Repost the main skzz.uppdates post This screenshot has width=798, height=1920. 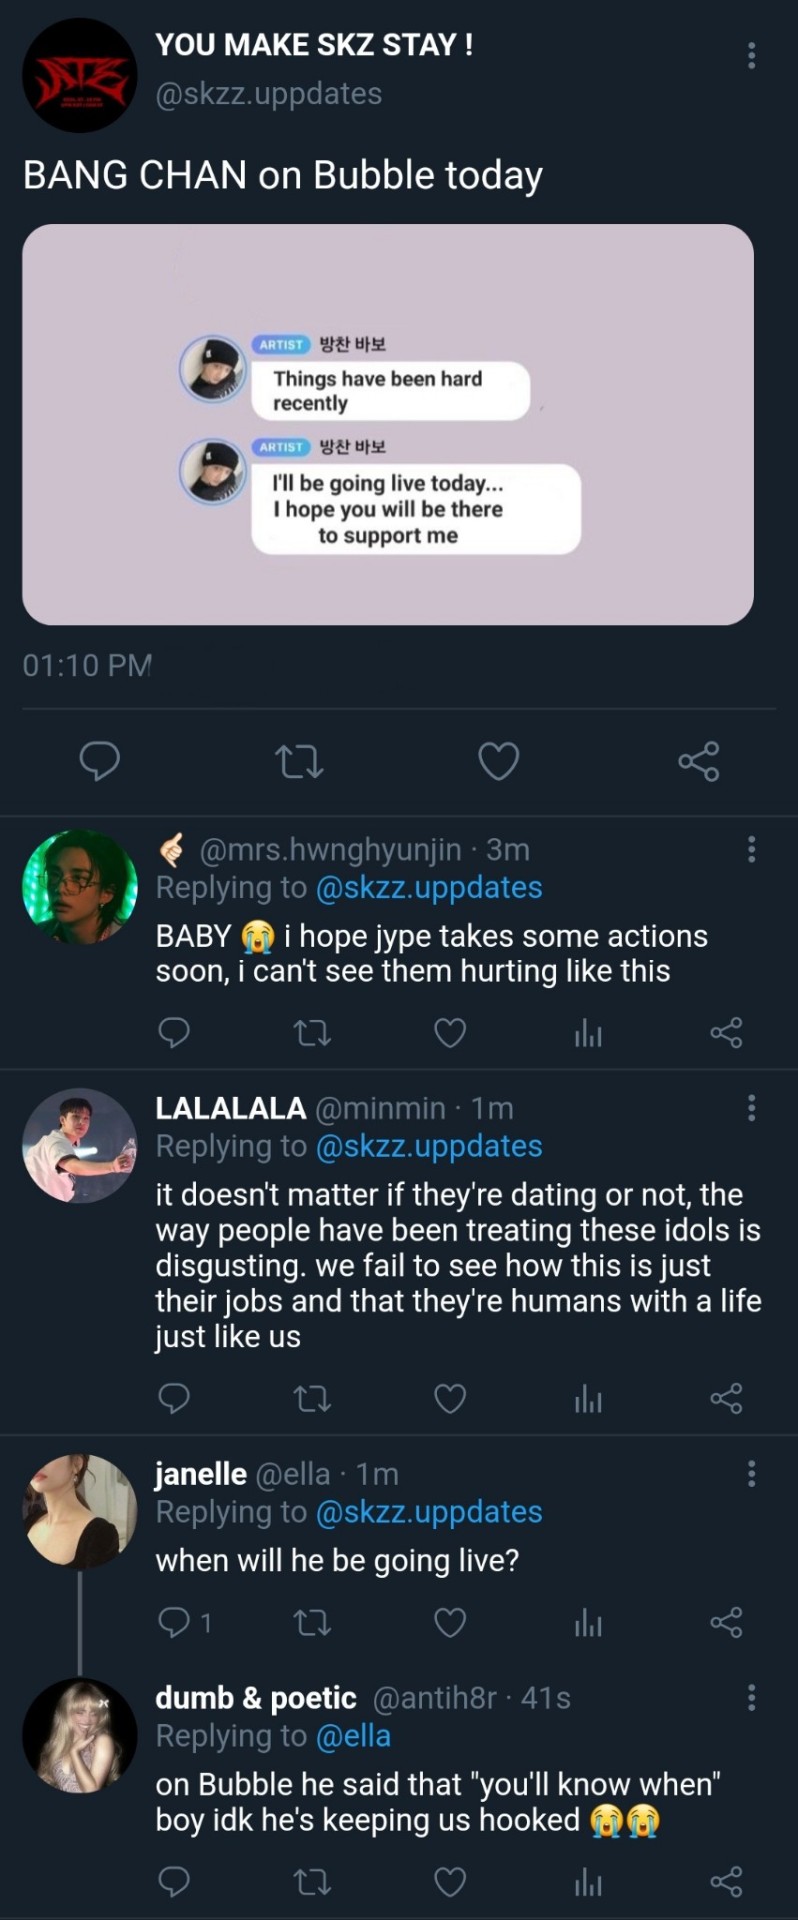[x=298, y=762]
